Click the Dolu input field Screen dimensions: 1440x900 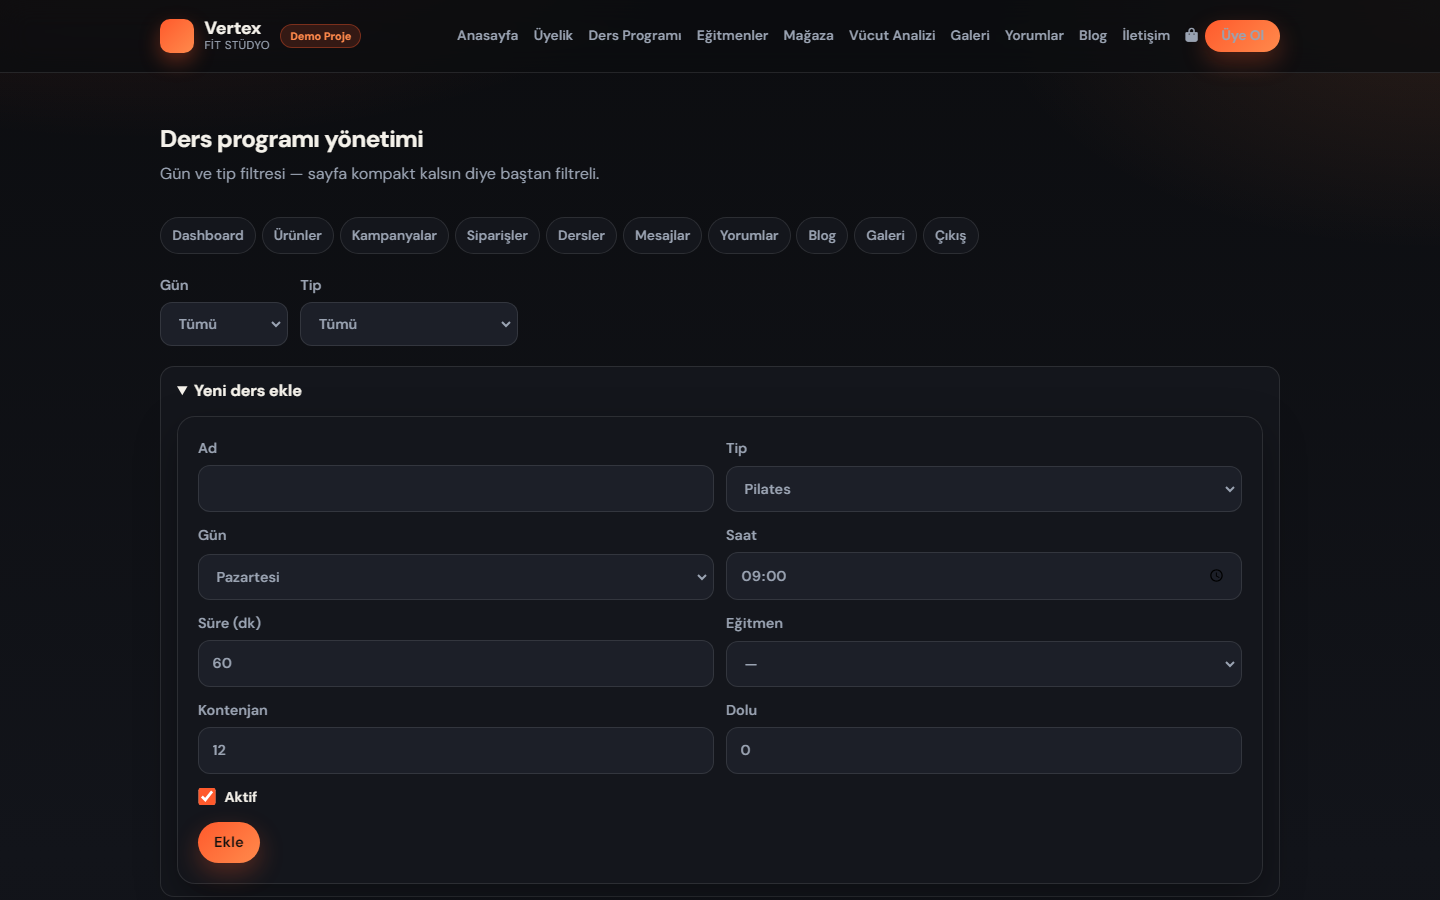tap(984, 751)
